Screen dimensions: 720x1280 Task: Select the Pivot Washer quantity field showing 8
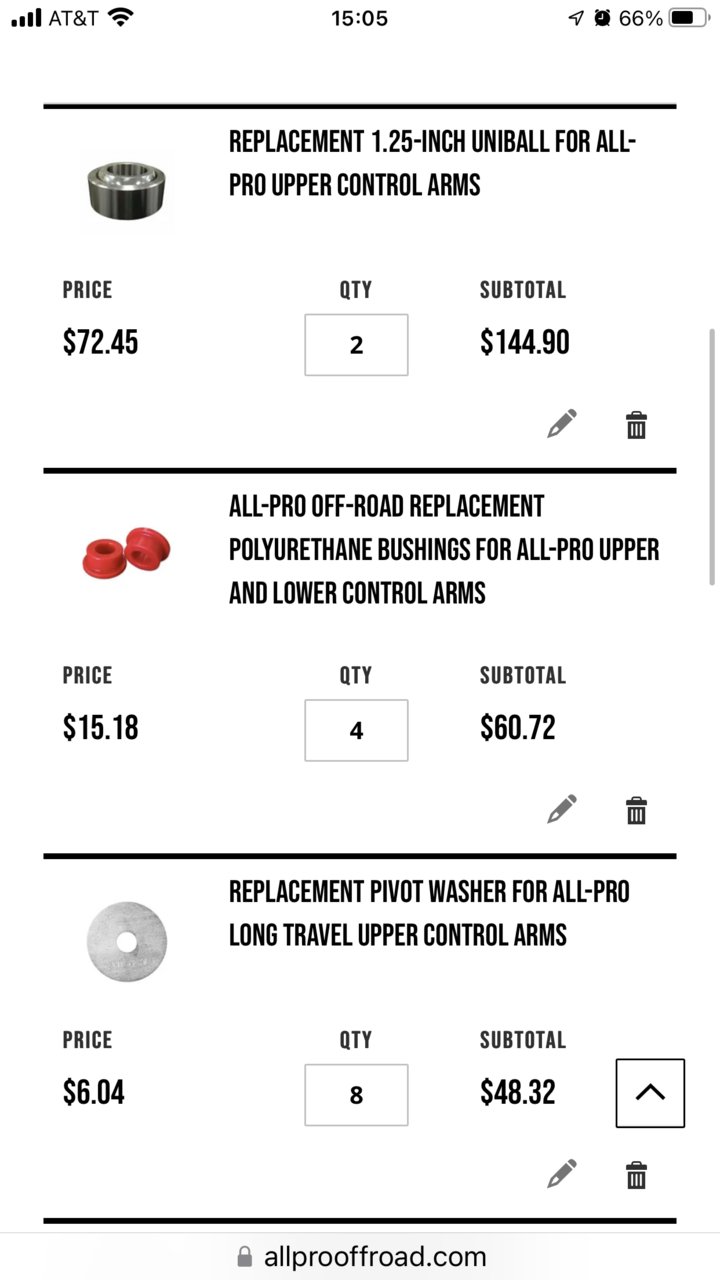click(356, 1095)
